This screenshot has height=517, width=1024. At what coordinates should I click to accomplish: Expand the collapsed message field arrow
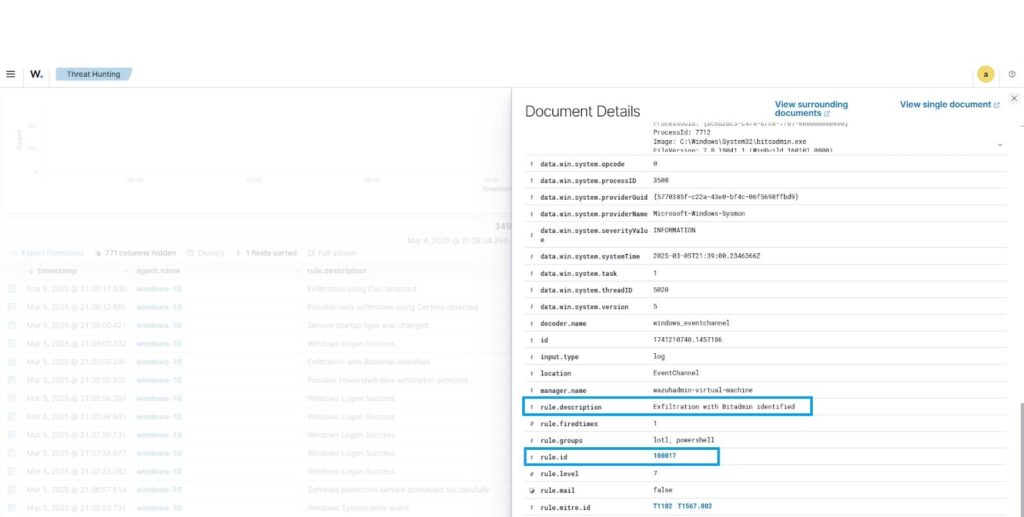(x=1001, y=144)
